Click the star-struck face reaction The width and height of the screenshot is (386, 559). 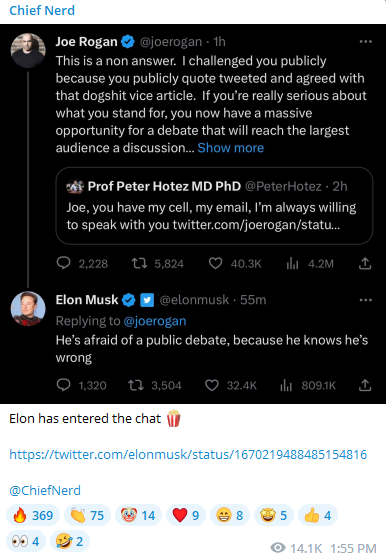[274, 515]
